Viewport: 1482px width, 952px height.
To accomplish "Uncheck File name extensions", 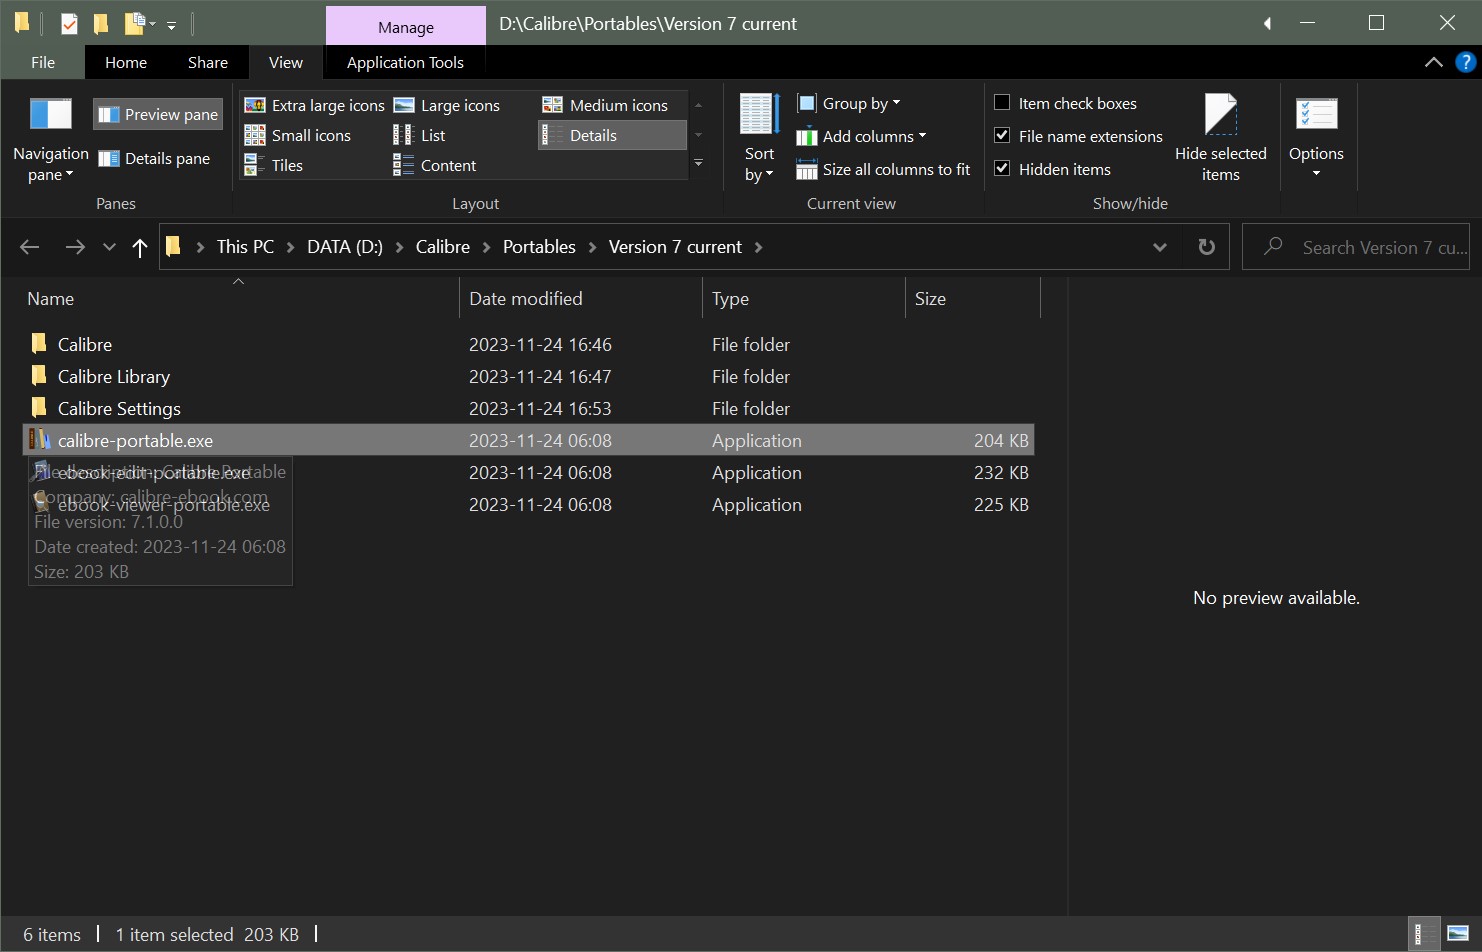I will point(1002,135).
